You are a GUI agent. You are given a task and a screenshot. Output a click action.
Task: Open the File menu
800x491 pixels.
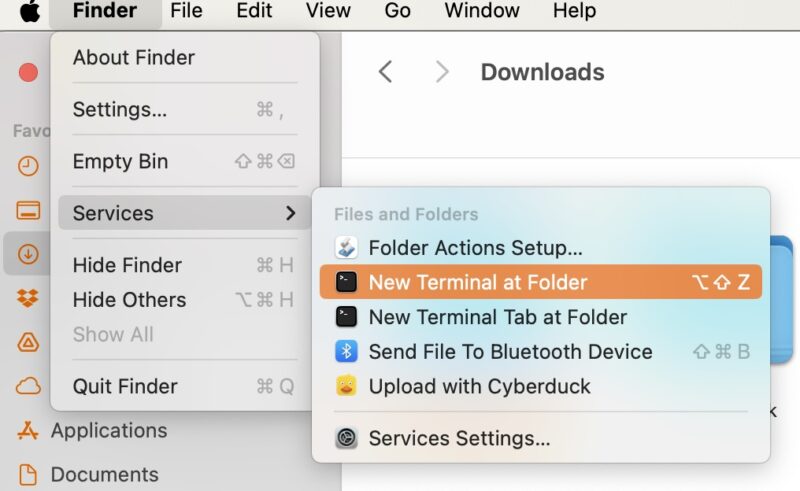click(x=186, y=12)
